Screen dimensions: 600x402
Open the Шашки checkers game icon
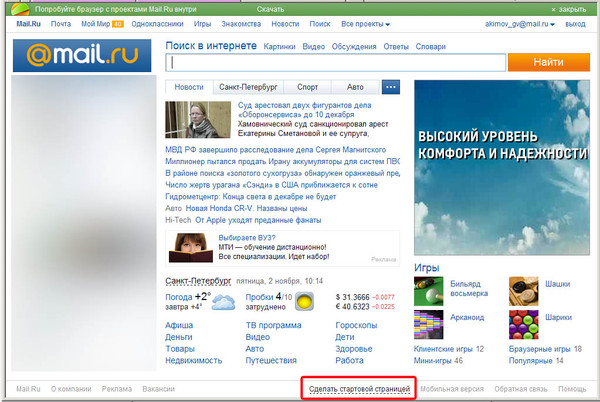[x=523, y=291]
